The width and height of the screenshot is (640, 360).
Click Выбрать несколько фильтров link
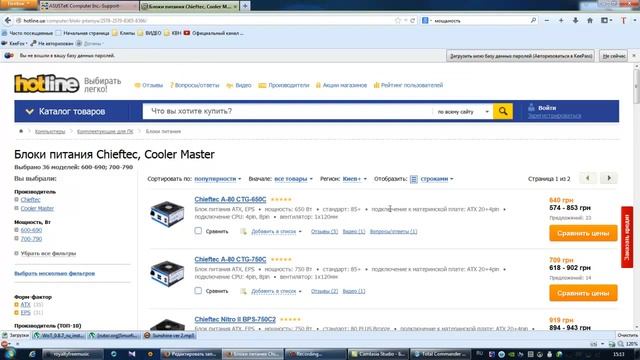pos(55,273)
